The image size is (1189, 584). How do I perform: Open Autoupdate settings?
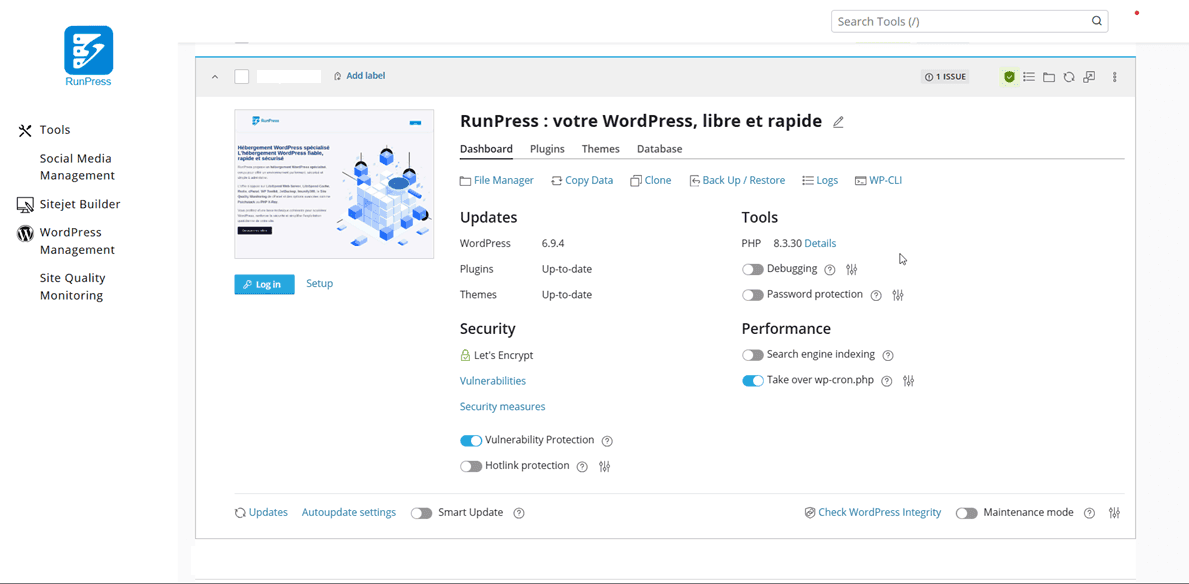click(349, 513)
